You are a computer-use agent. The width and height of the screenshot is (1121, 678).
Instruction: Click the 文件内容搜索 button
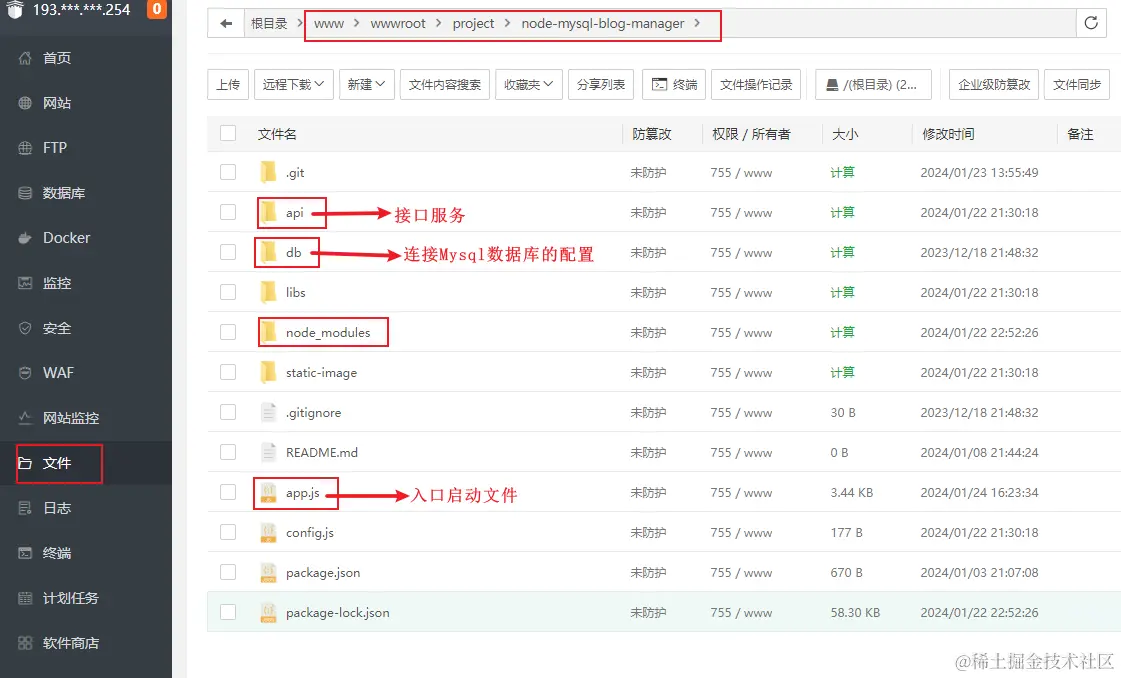click(445, 84)
